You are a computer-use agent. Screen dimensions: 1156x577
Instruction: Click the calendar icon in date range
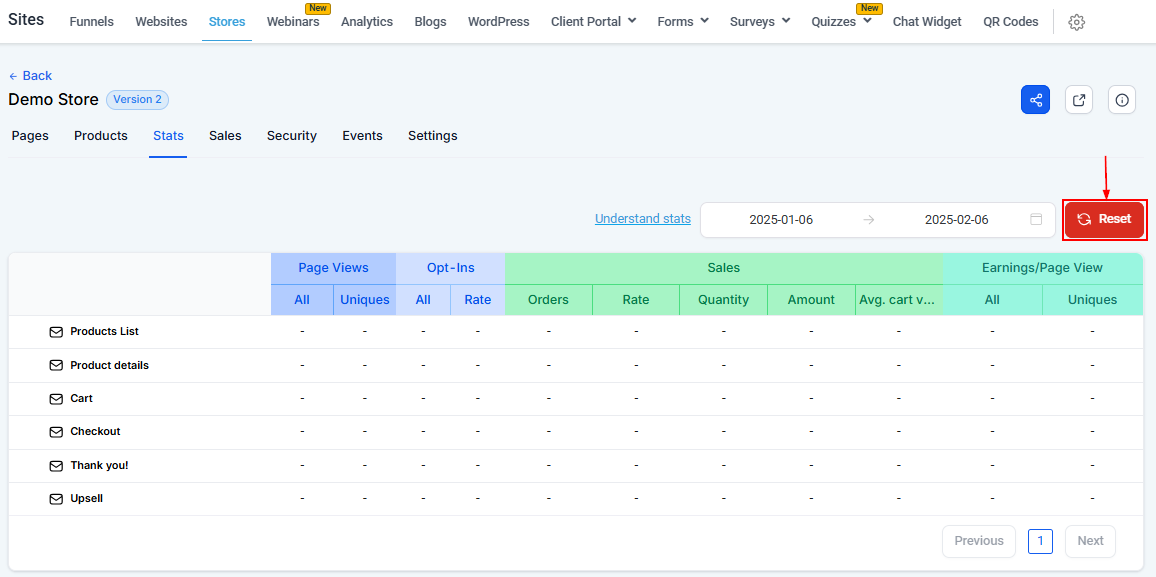pyautogui.click(x=1036, y=220)
